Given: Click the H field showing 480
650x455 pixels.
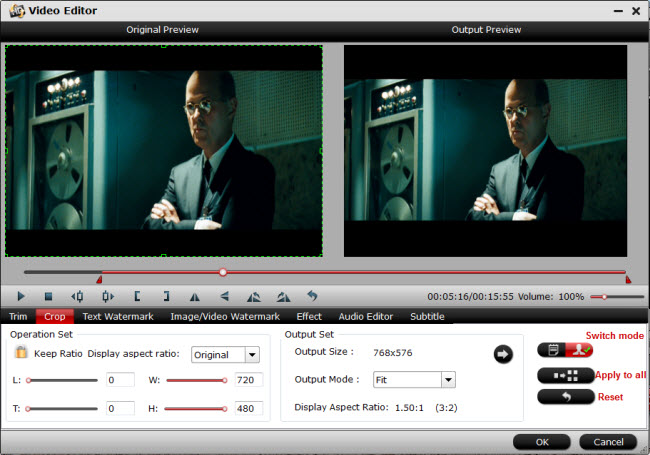Looking at the screenshot, I should click(x=249, y=409).
